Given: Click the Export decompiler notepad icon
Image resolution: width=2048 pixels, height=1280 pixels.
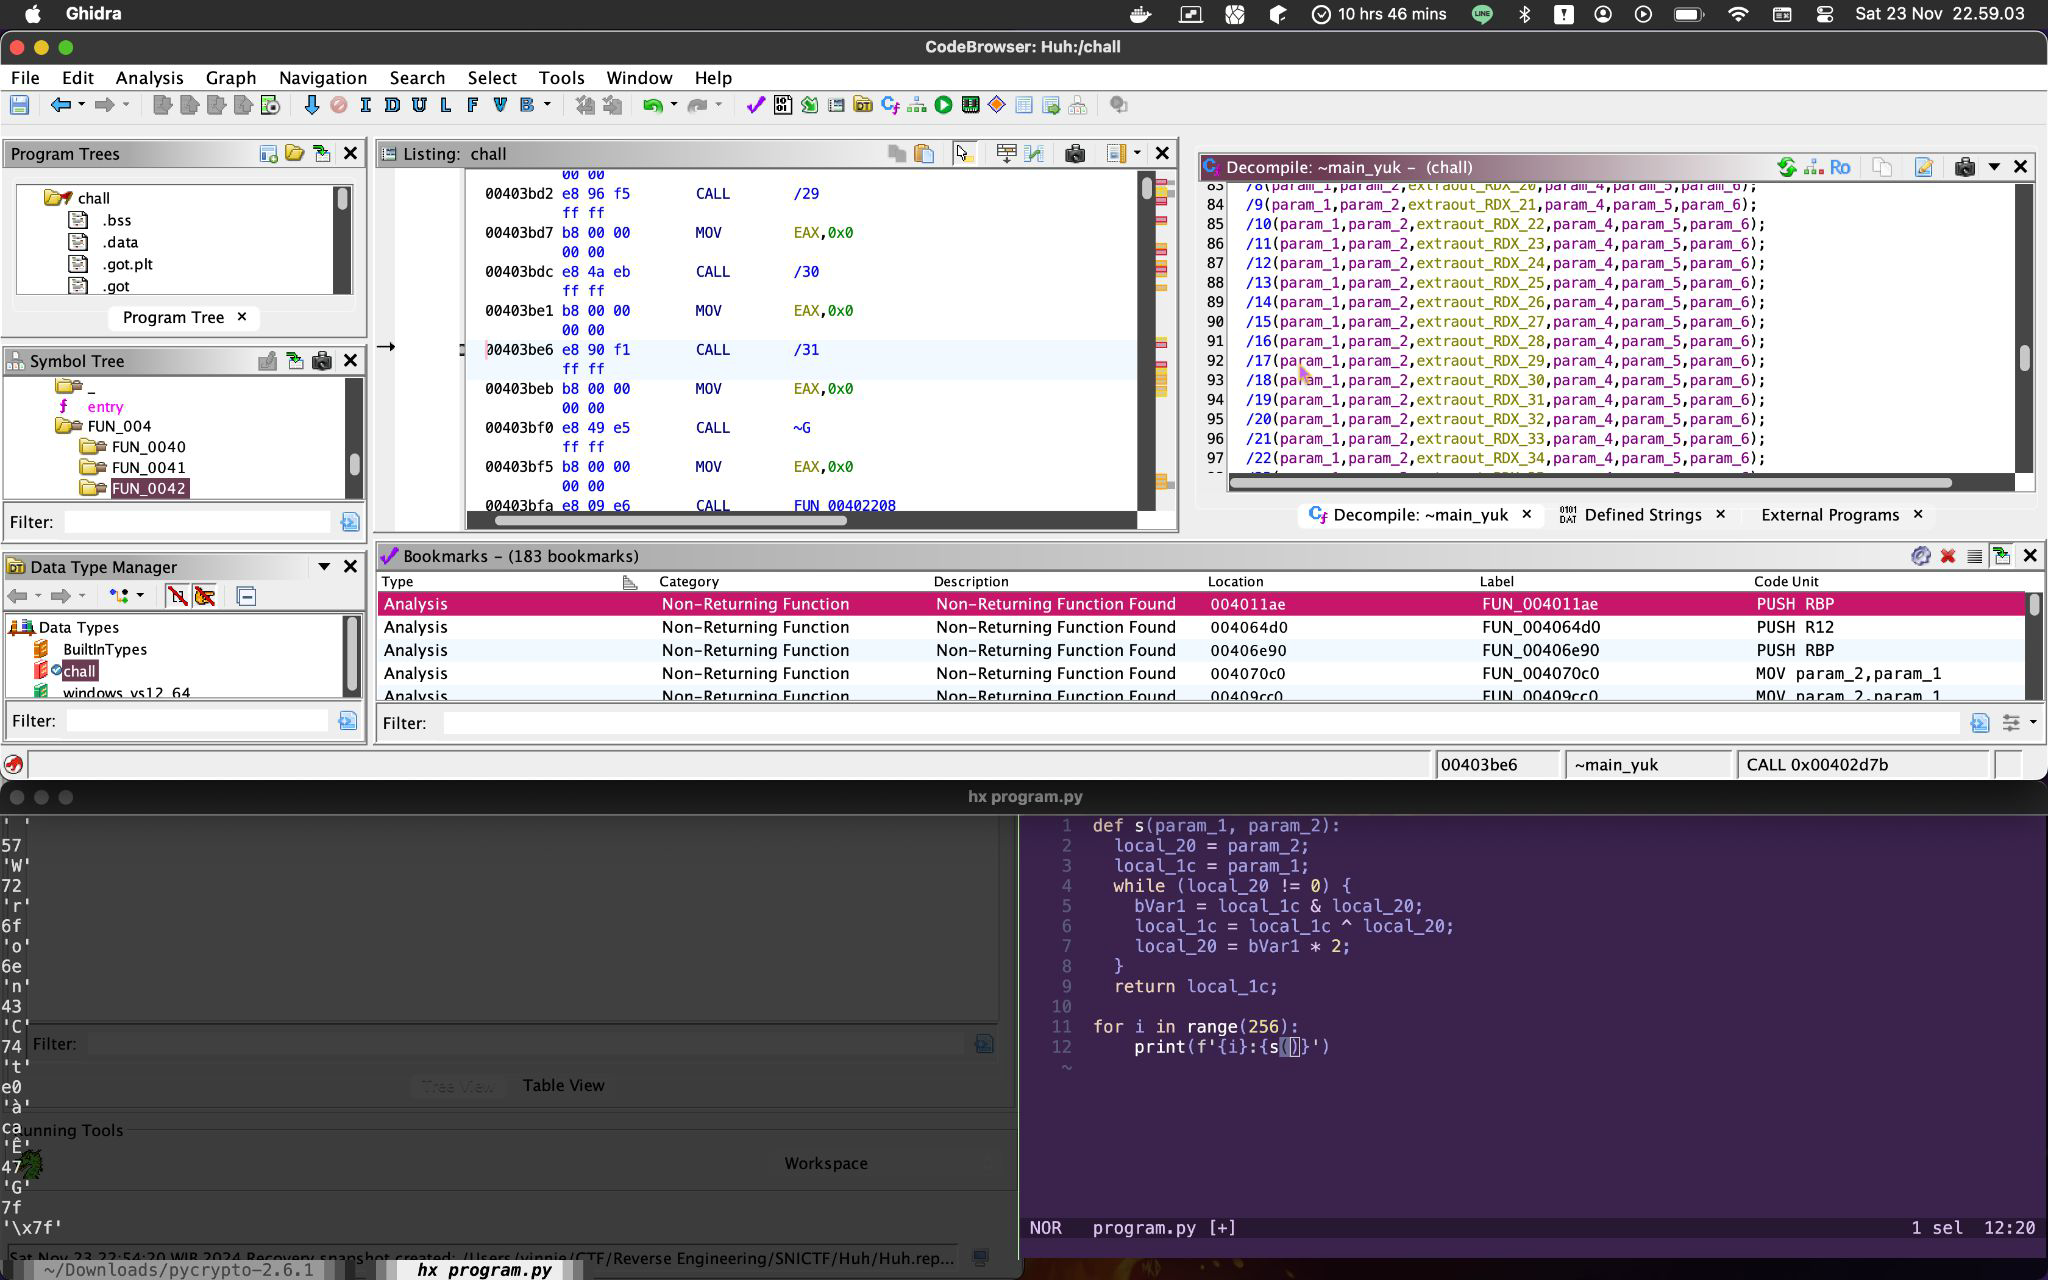Looking at the screenshot, I should click(x=1923, y=167).
